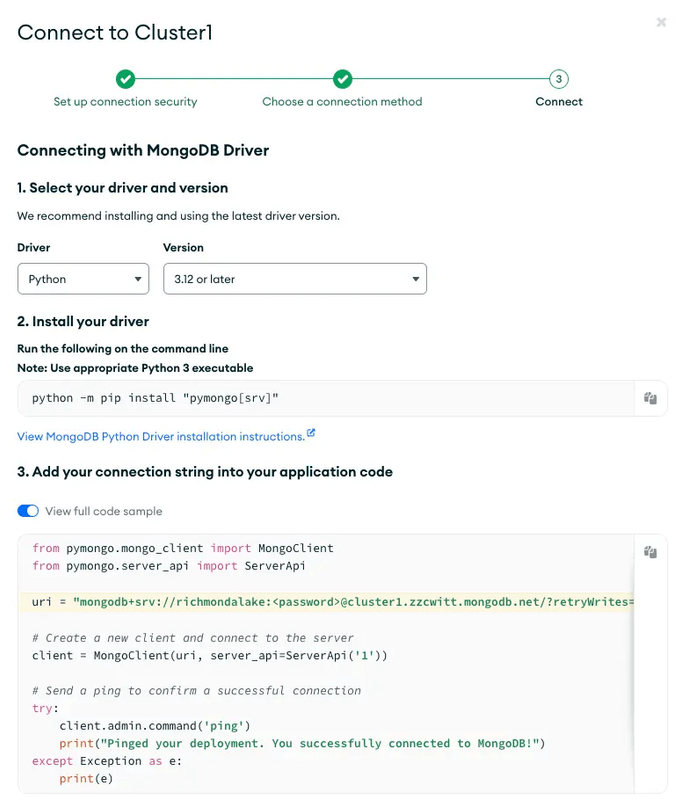
Task: Click the print(e) code line
Action: (86, 779)
